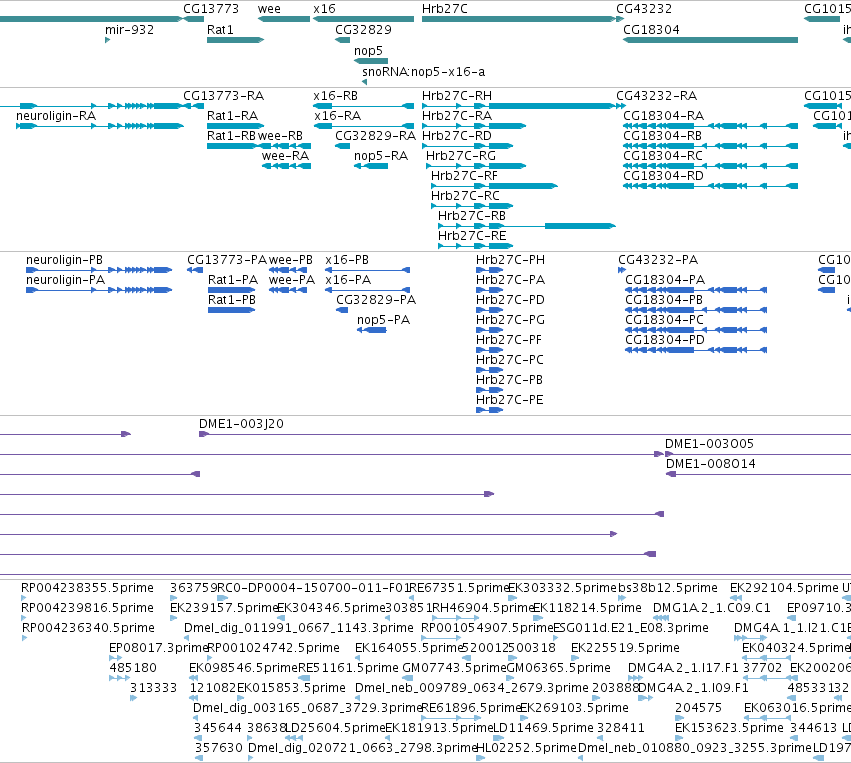This screenshot has height=763, width=851.
Task: Click the "mir-932" gene label
Action: (129, 30)
